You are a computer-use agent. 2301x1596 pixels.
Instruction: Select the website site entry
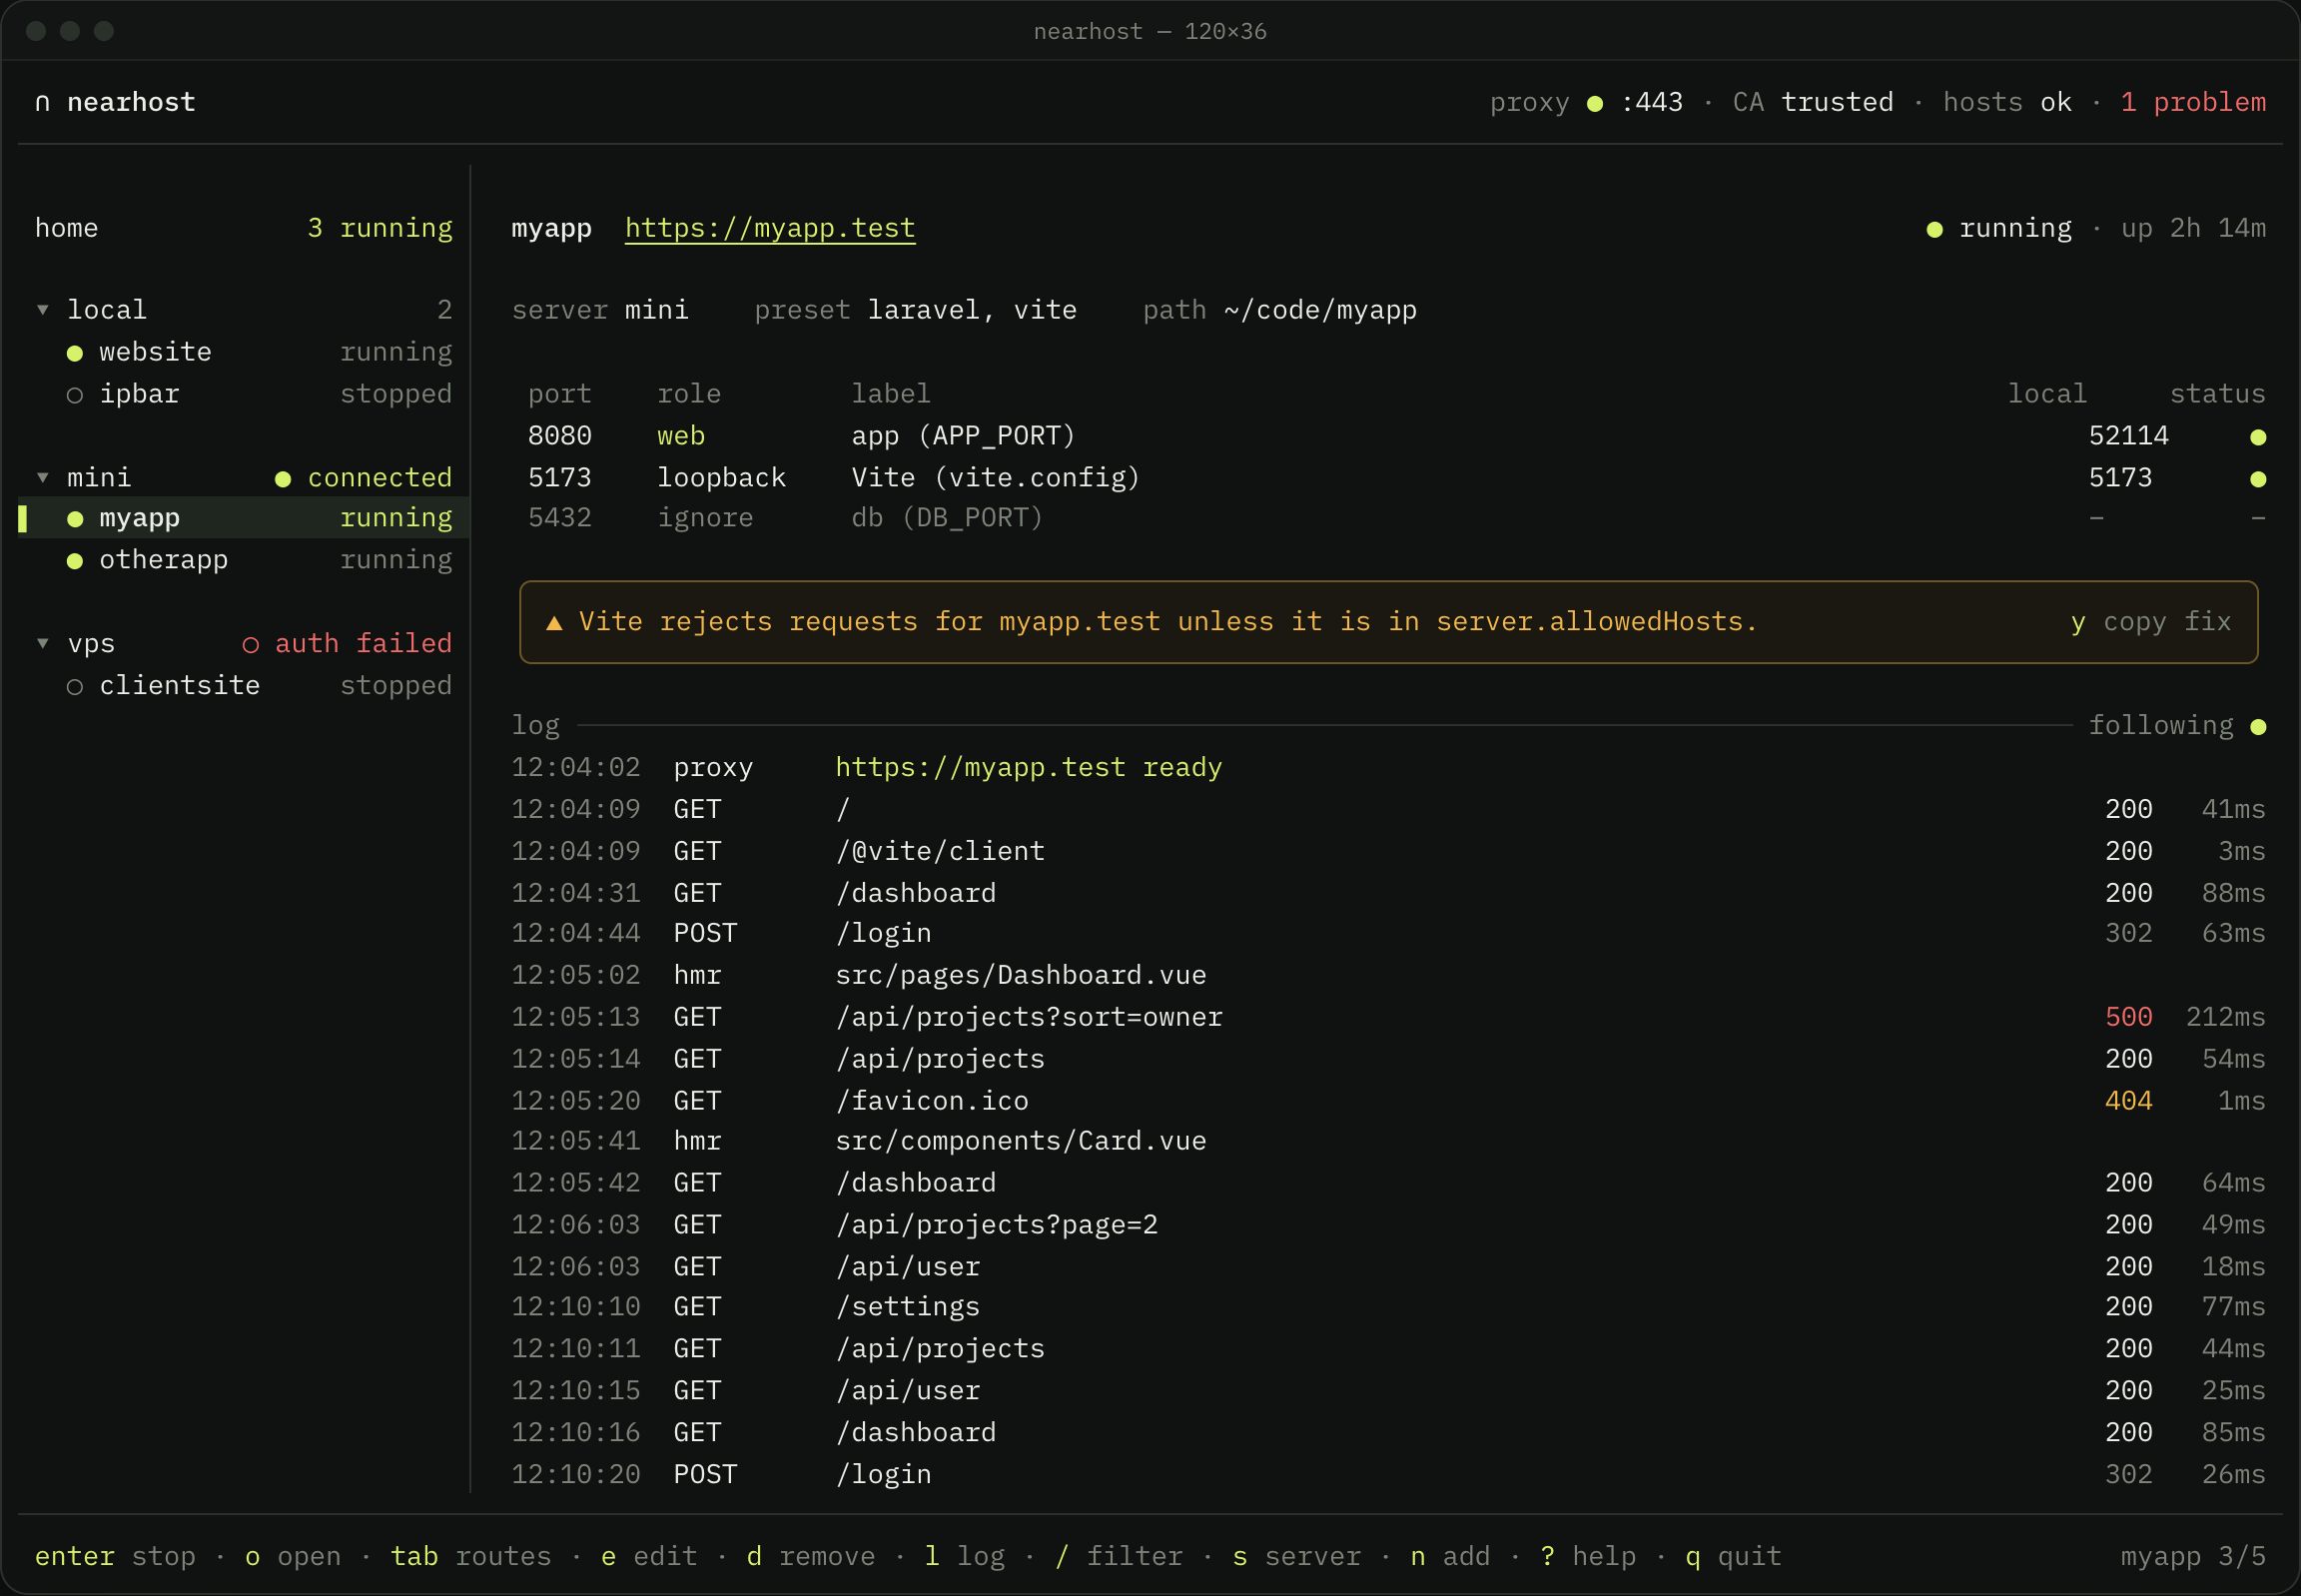pyautogui.click(x=244, y=352)
